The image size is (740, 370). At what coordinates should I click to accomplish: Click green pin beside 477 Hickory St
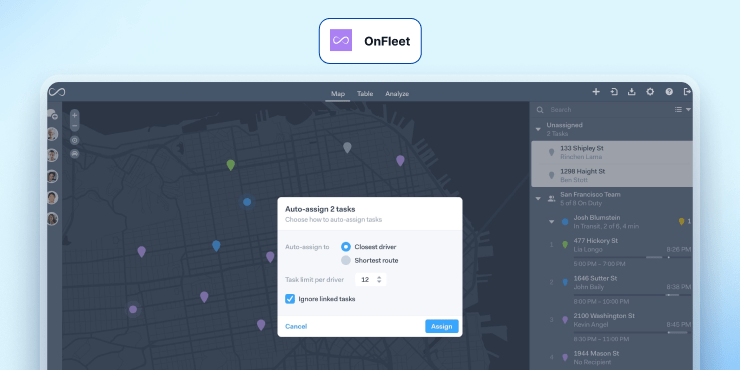[565, 244]
